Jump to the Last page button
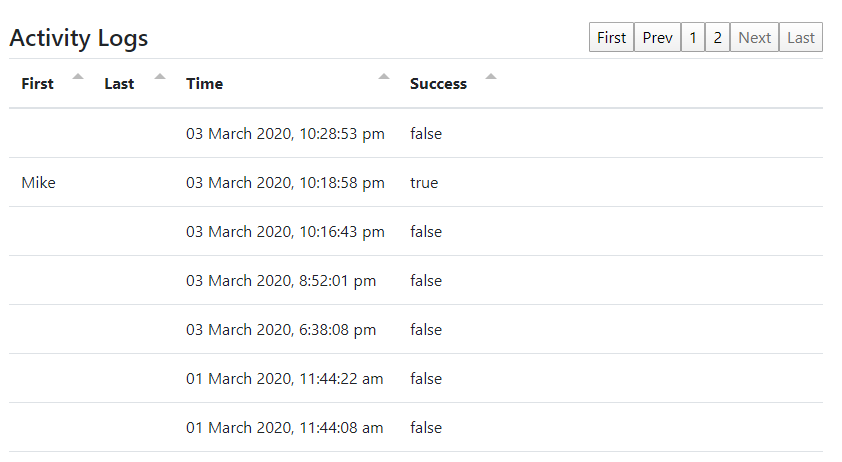842x462 pixels. coord(800,38)
